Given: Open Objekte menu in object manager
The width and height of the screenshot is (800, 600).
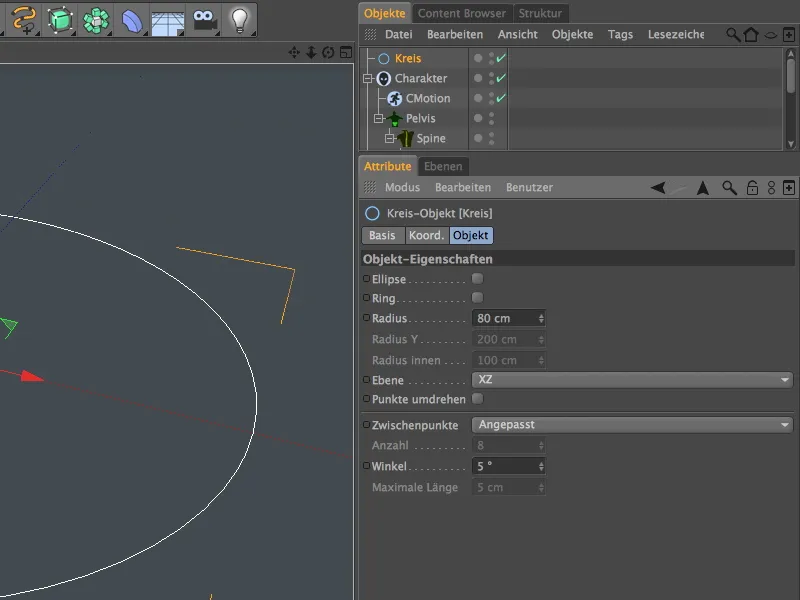Looking at the screenshot, I should pyautogui.click(x=572, y=35).
